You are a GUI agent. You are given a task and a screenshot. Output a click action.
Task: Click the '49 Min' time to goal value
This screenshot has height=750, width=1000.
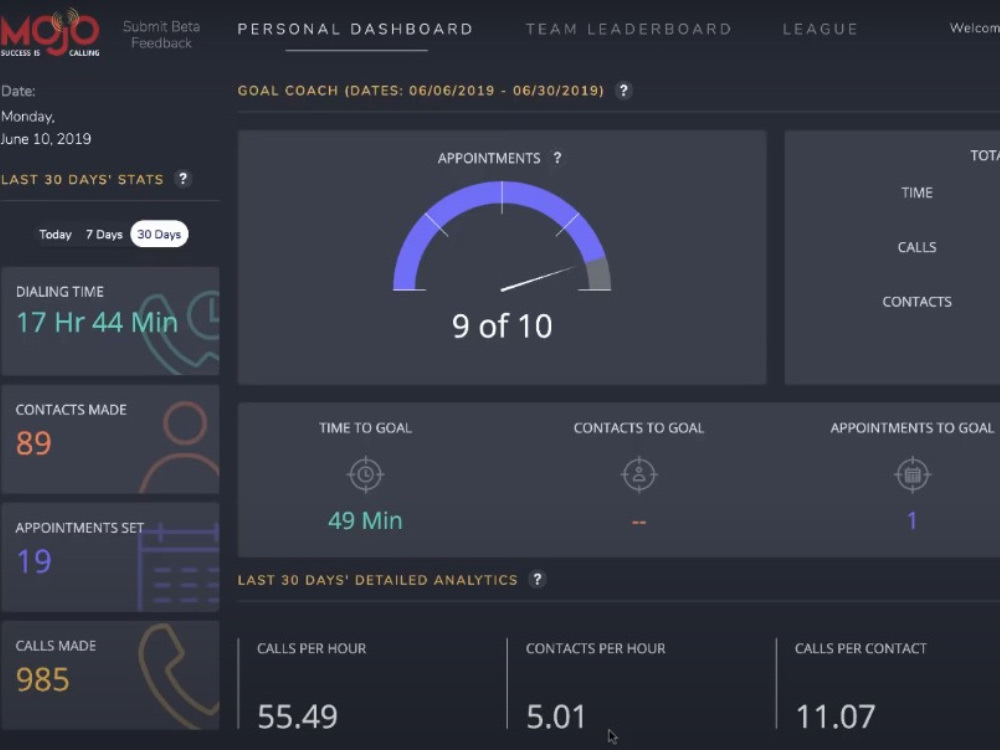coord(365,521)
